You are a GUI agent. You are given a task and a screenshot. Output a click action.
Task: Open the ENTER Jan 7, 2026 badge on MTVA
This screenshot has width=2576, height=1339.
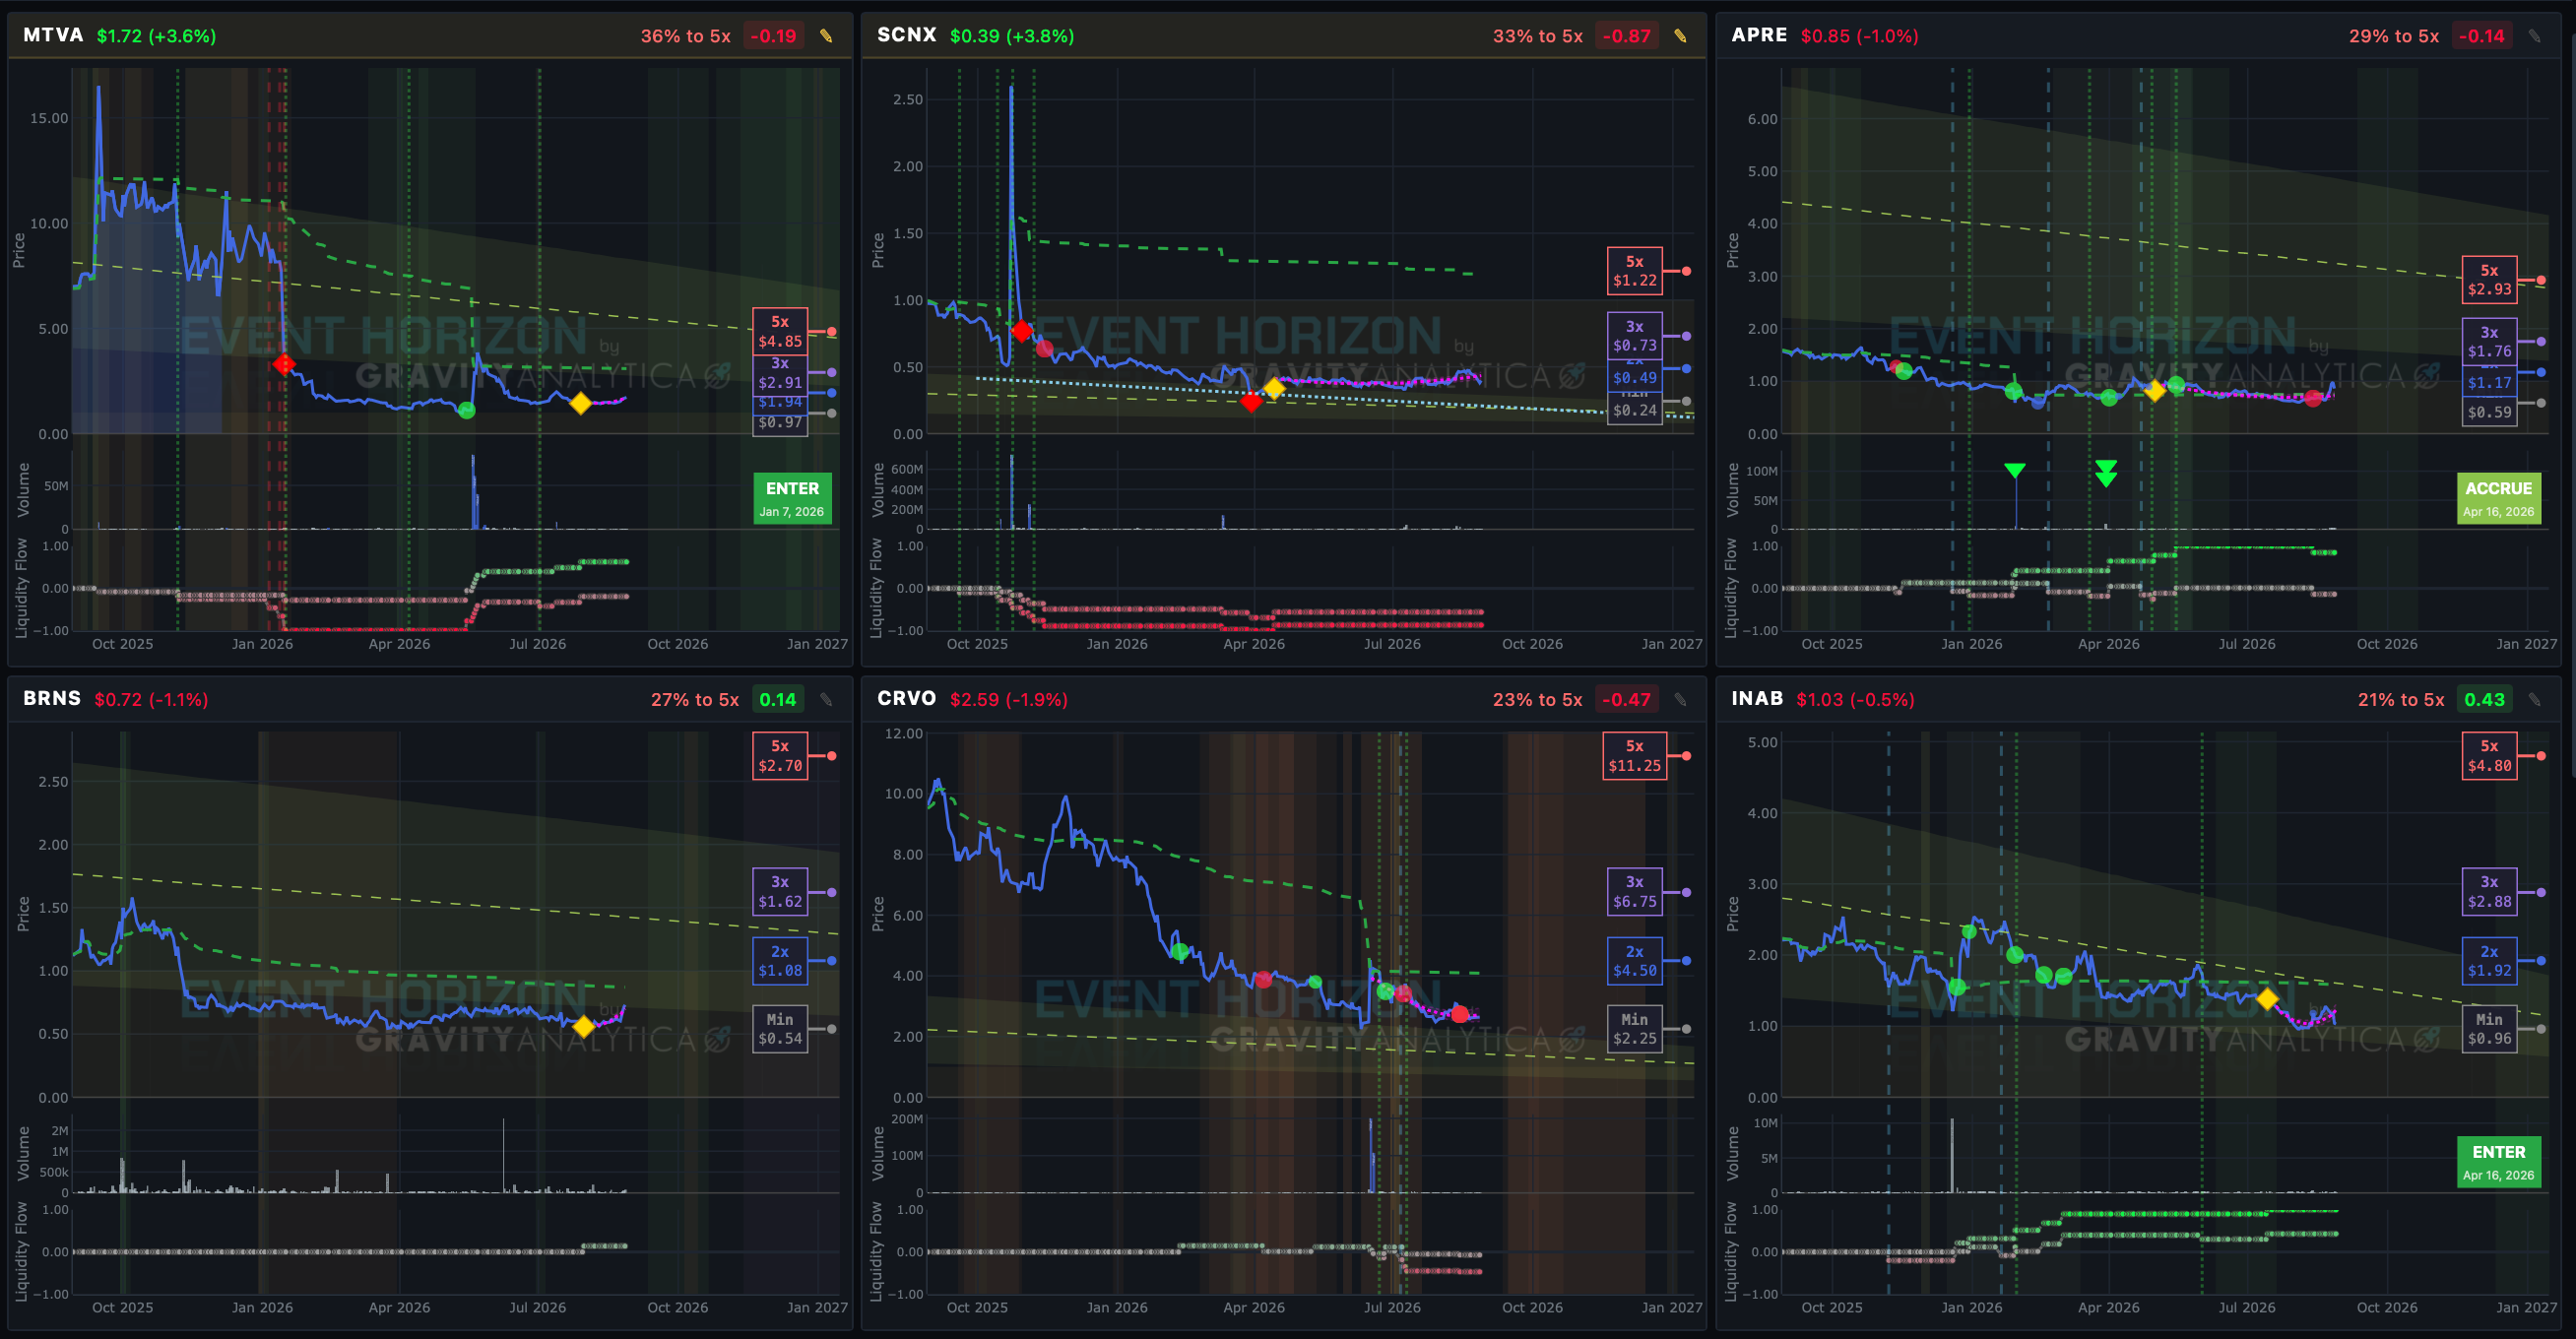point(792,498)
